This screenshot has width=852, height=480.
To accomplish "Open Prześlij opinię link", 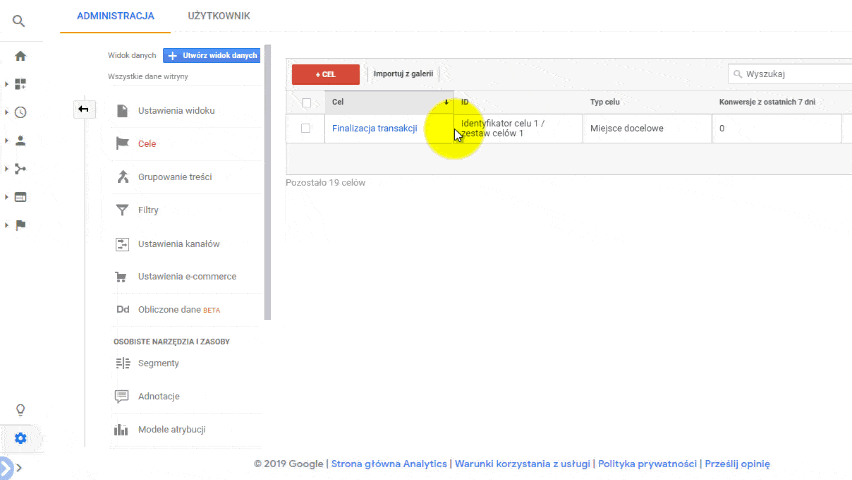I will 737,464.
